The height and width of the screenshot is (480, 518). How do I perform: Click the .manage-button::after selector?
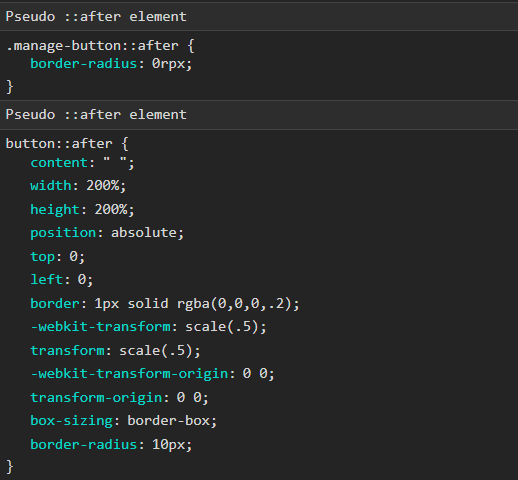point(92,46)
